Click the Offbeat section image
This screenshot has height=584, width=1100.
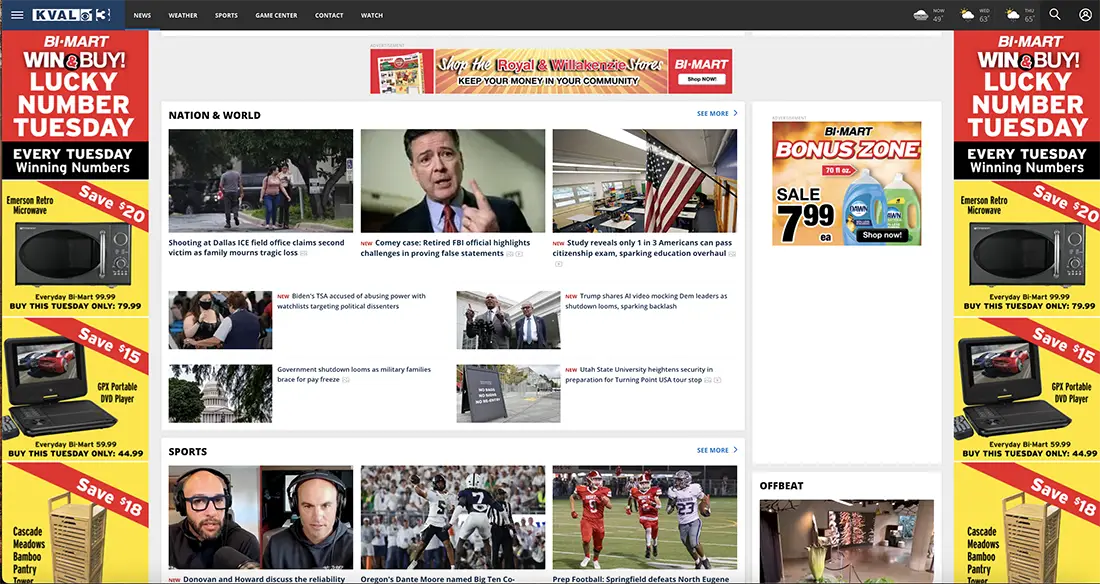[847, 541]
